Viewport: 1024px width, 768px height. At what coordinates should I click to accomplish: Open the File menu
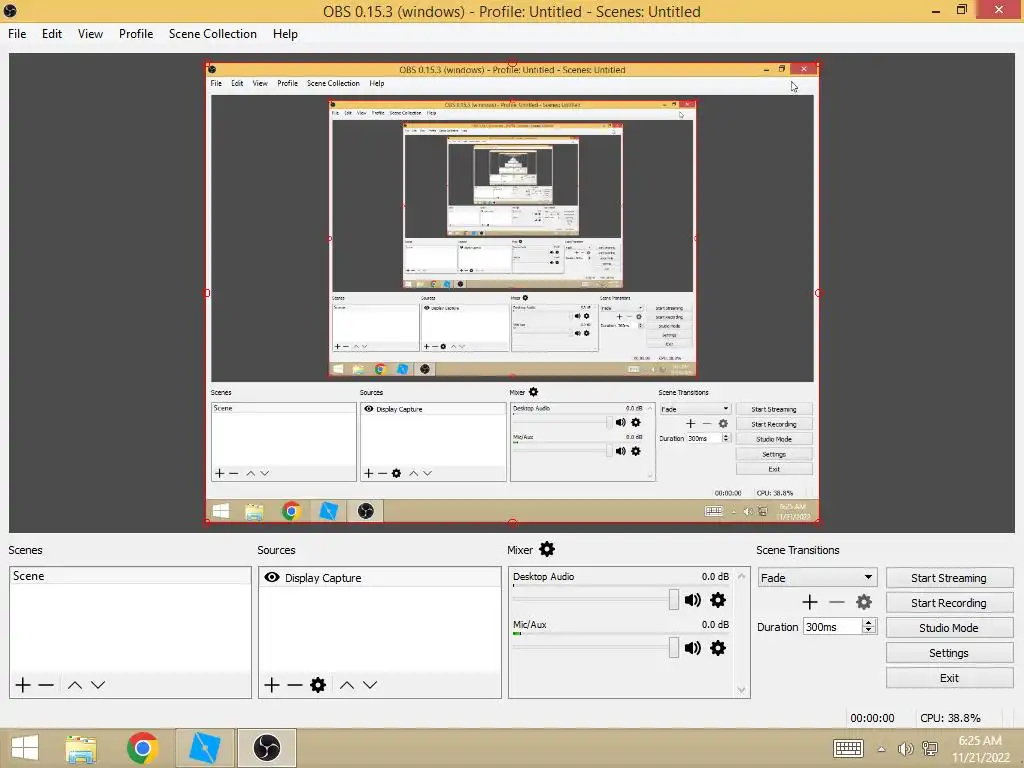[17, 34]
